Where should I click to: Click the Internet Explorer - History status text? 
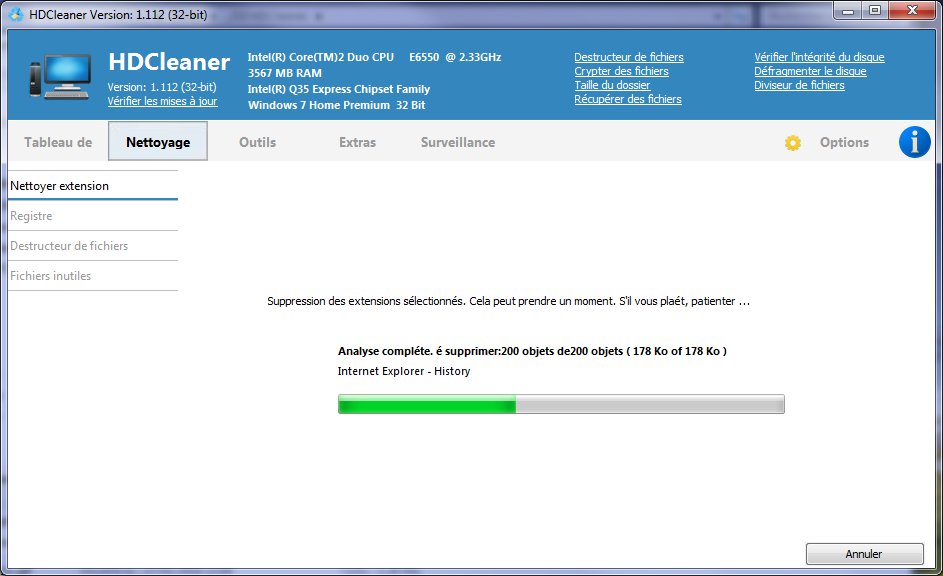[x=404, y=371]
